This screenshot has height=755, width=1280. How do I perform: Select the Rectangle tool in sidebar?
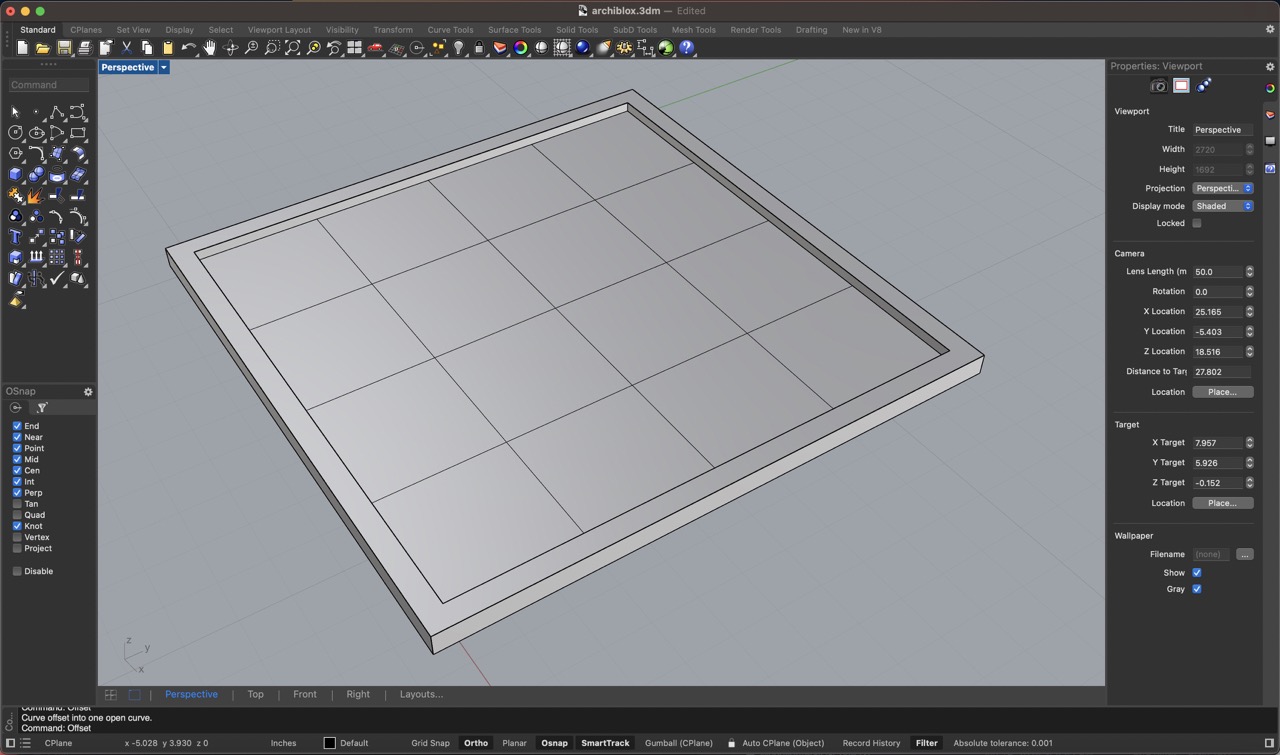[x=78, y=133]
